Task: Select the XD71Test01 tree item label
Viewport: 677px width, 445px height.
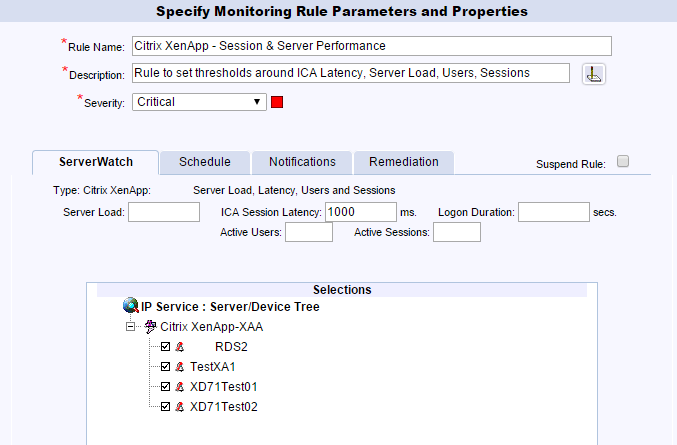Action: pos(224,387)
